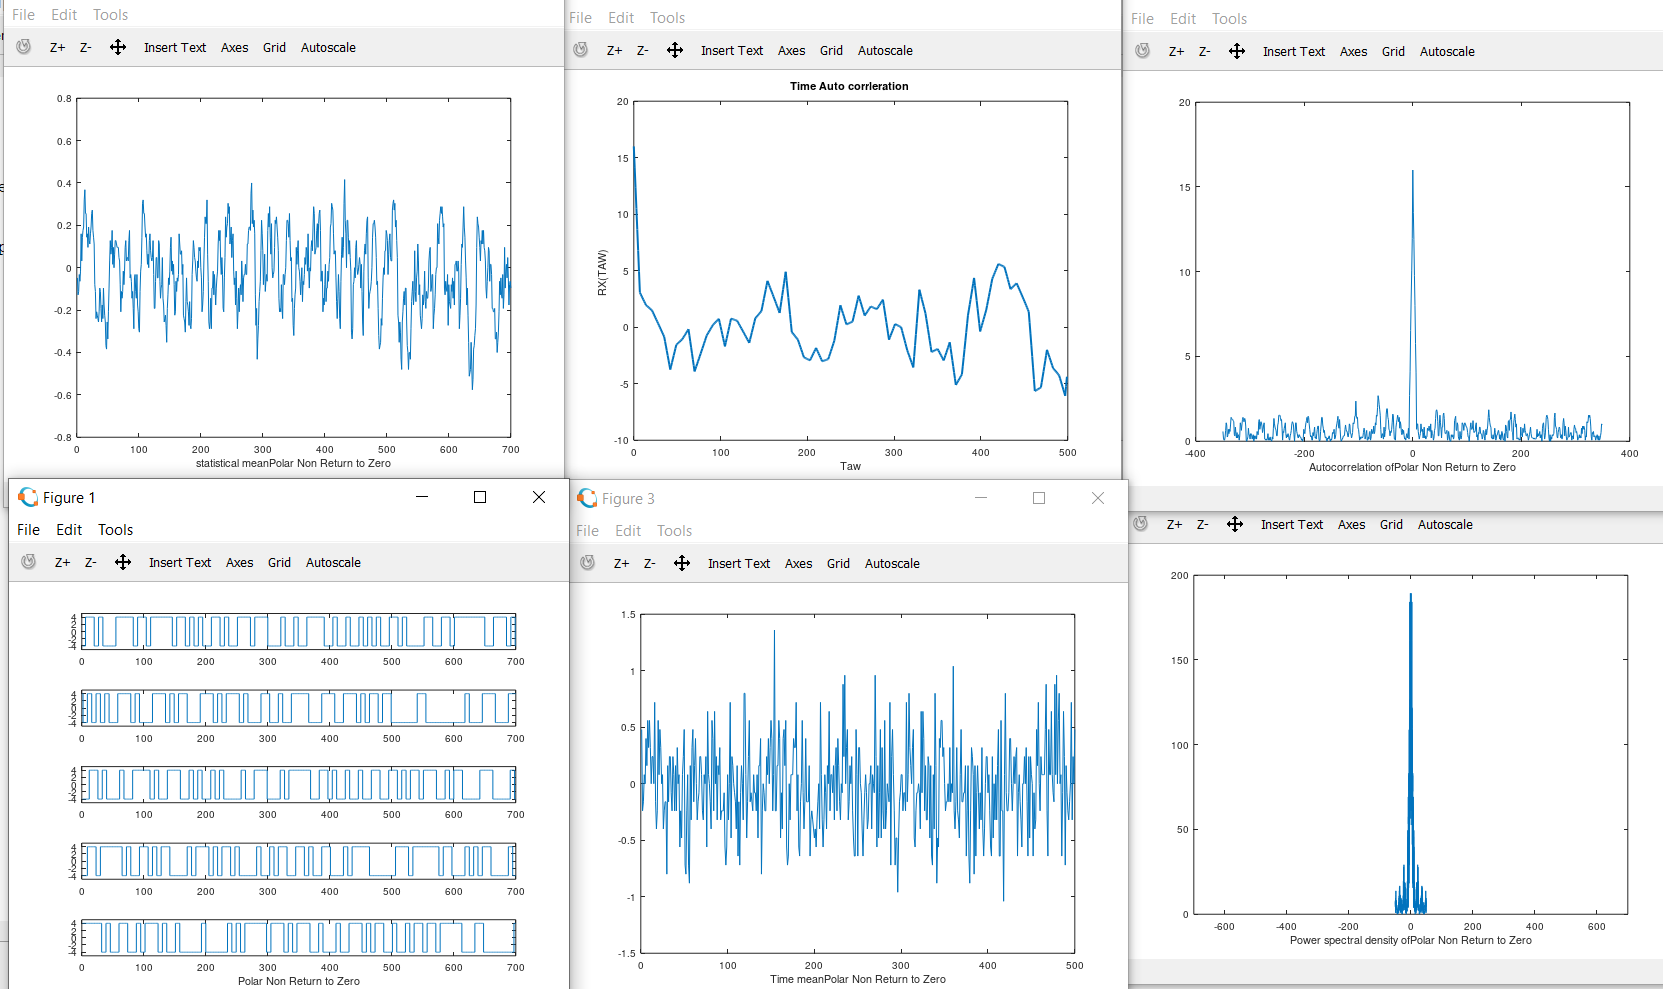
Task: Select the Z+ zoom-in tool in Figure 1
Action: click(62, 562)
